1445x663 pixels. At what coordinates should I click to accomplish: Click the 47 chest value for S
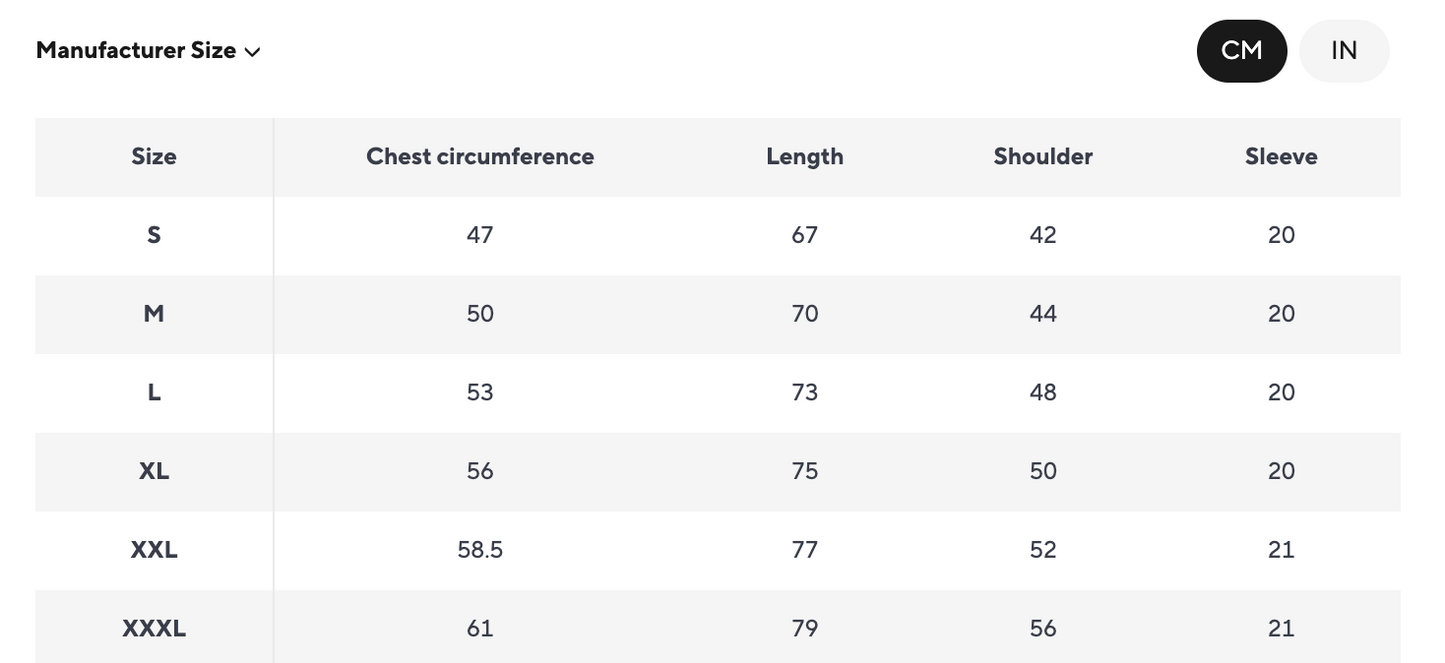point(480,235)
